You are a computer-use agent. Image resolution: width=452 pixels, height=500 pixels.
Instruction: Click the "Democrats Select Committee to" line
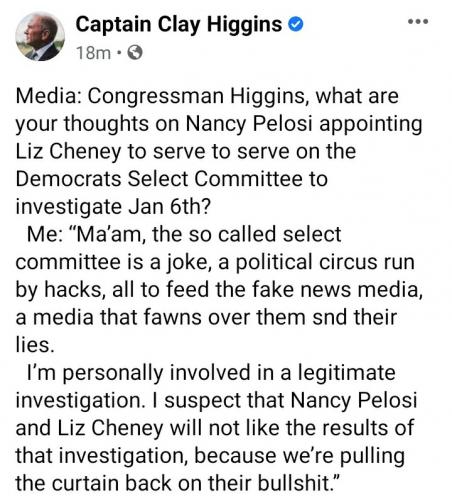172,179
